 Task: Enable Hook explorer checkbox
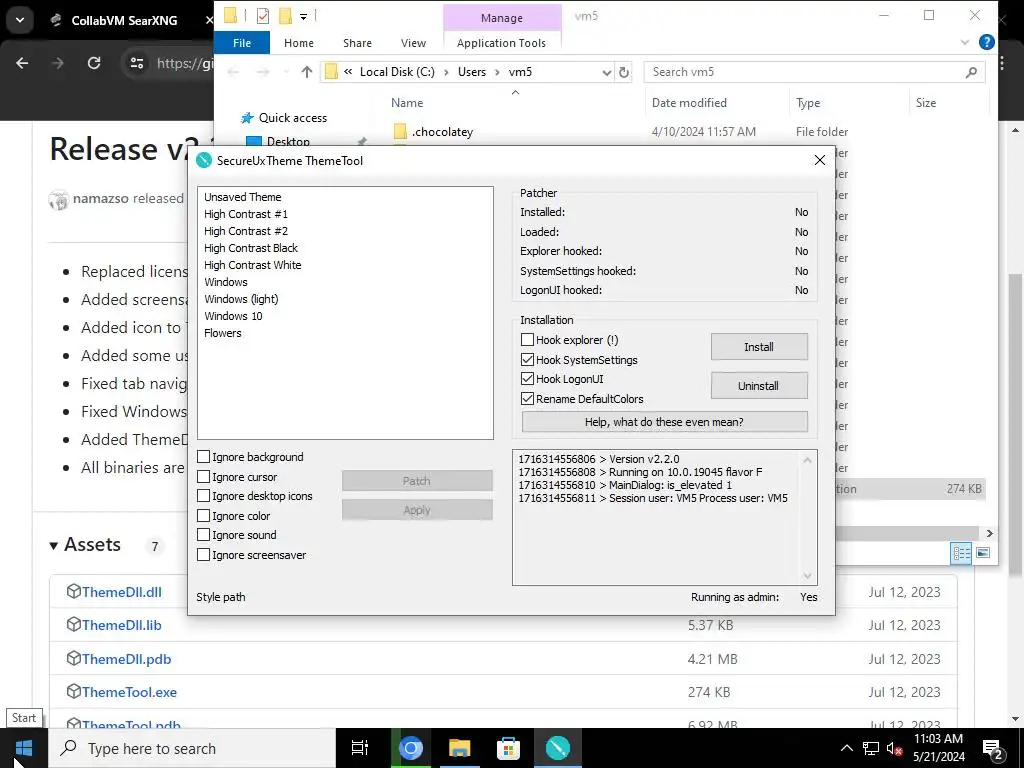(527, 340)
